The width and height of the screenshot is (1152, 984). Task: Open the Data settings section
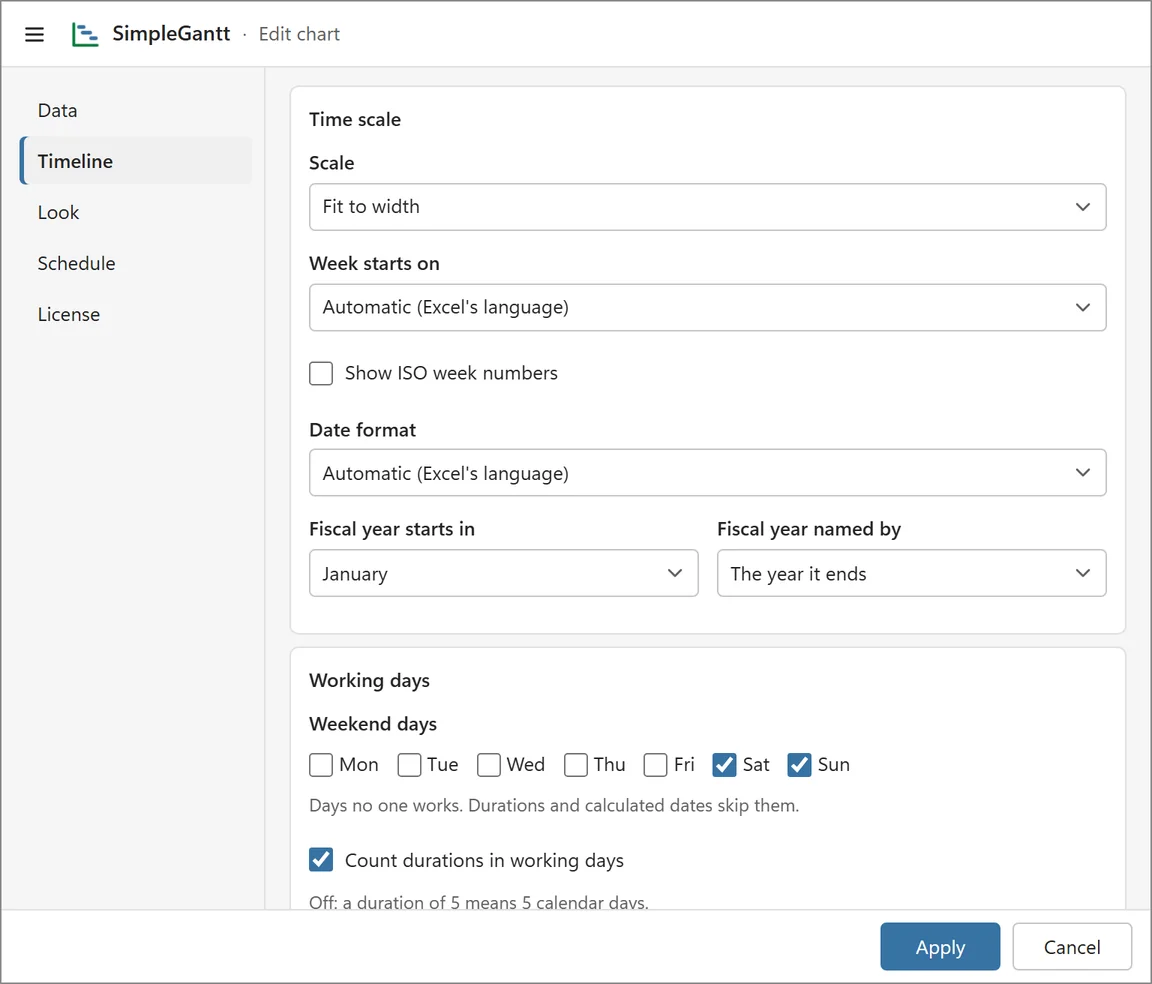click(x=136, y=110)
